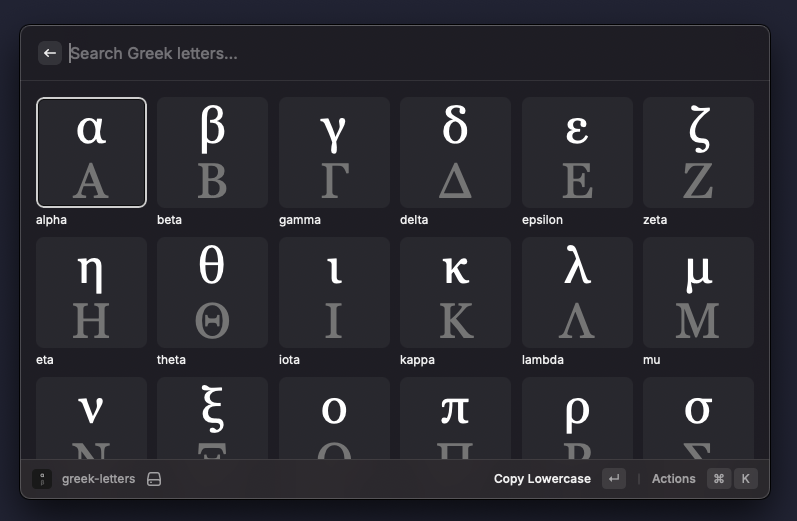Select the epsilon letter tile
Screen dimensions: 797x521
(577, 152)
